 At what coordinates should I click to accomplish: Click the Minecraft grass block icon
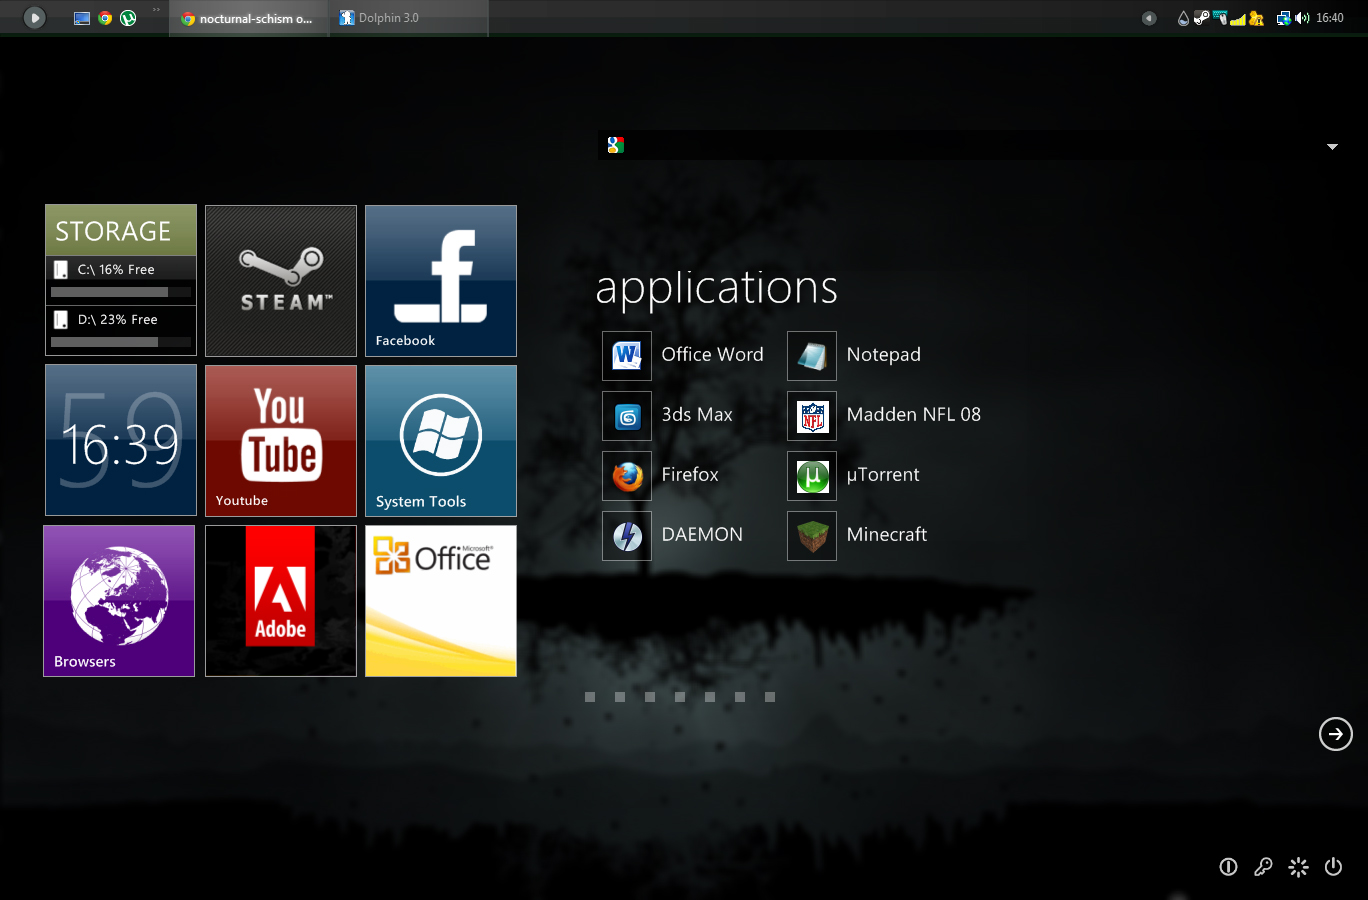click(812, 536)
